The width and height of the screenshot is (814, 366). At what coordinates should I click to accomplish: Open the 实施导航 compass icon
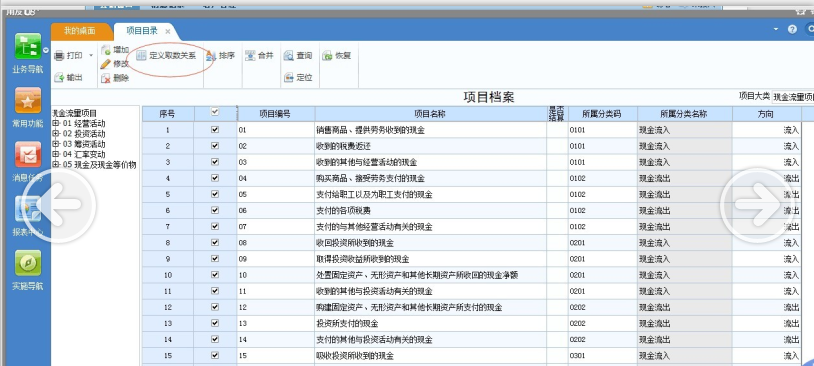point(28,263)
